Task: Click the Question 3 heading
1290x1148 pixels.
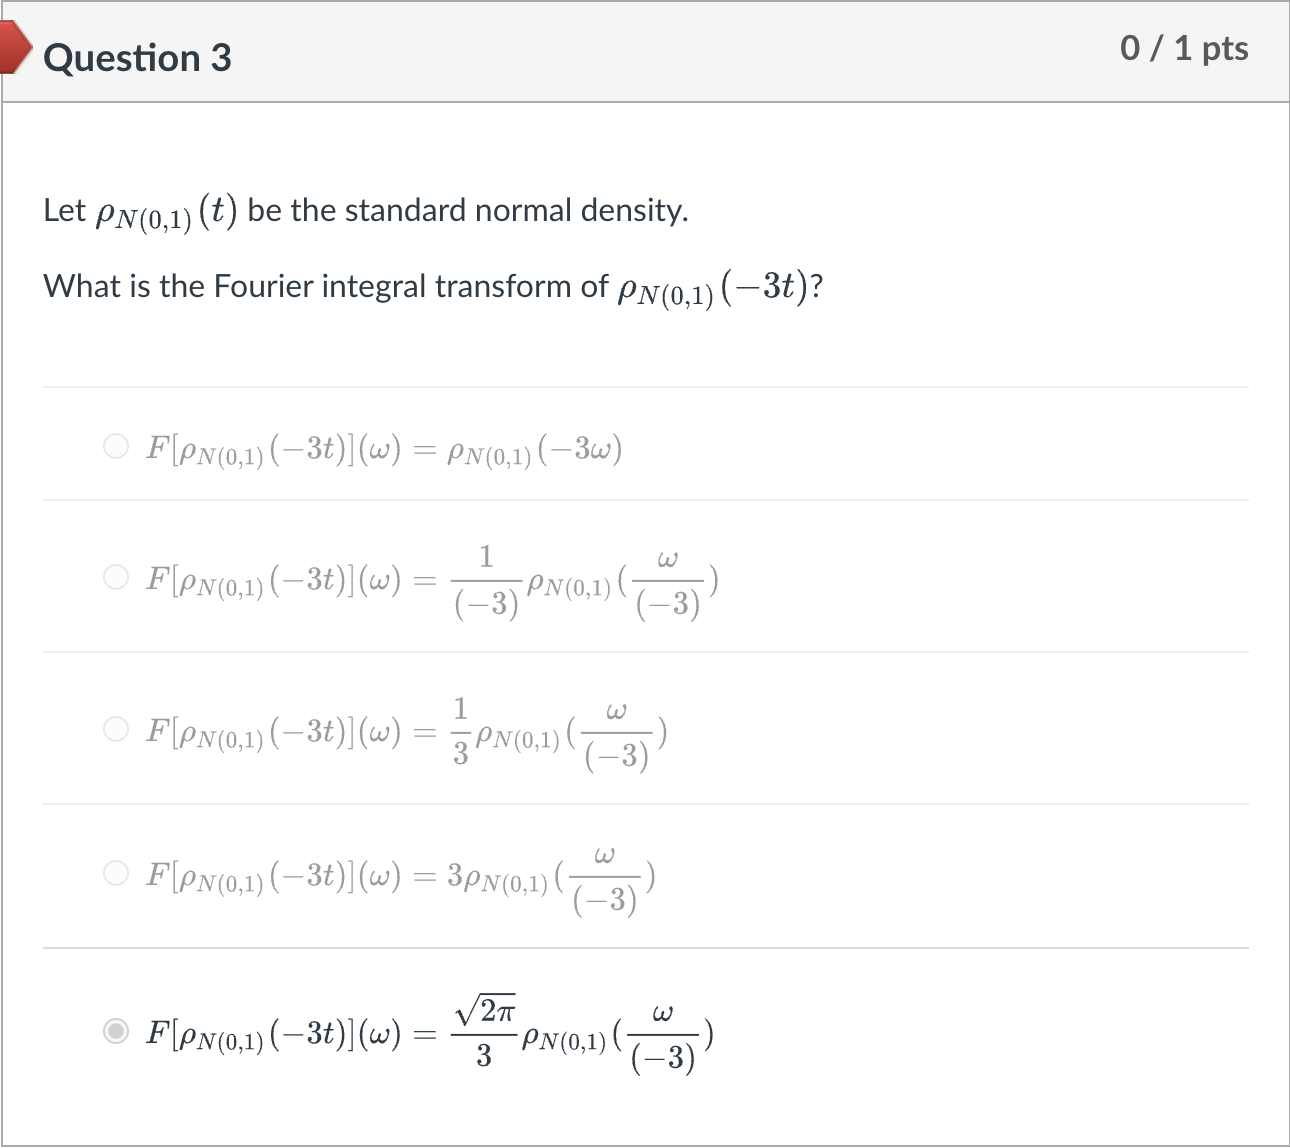Action: (x=137, y=58)
